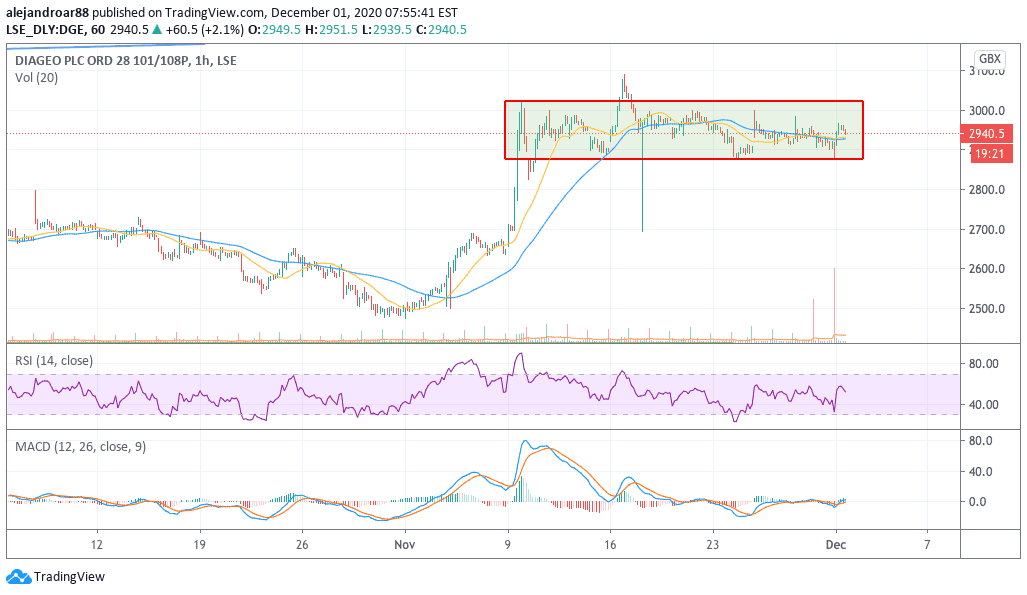
Task: Click the high value H:2951.5
Action: pos(331,29)
